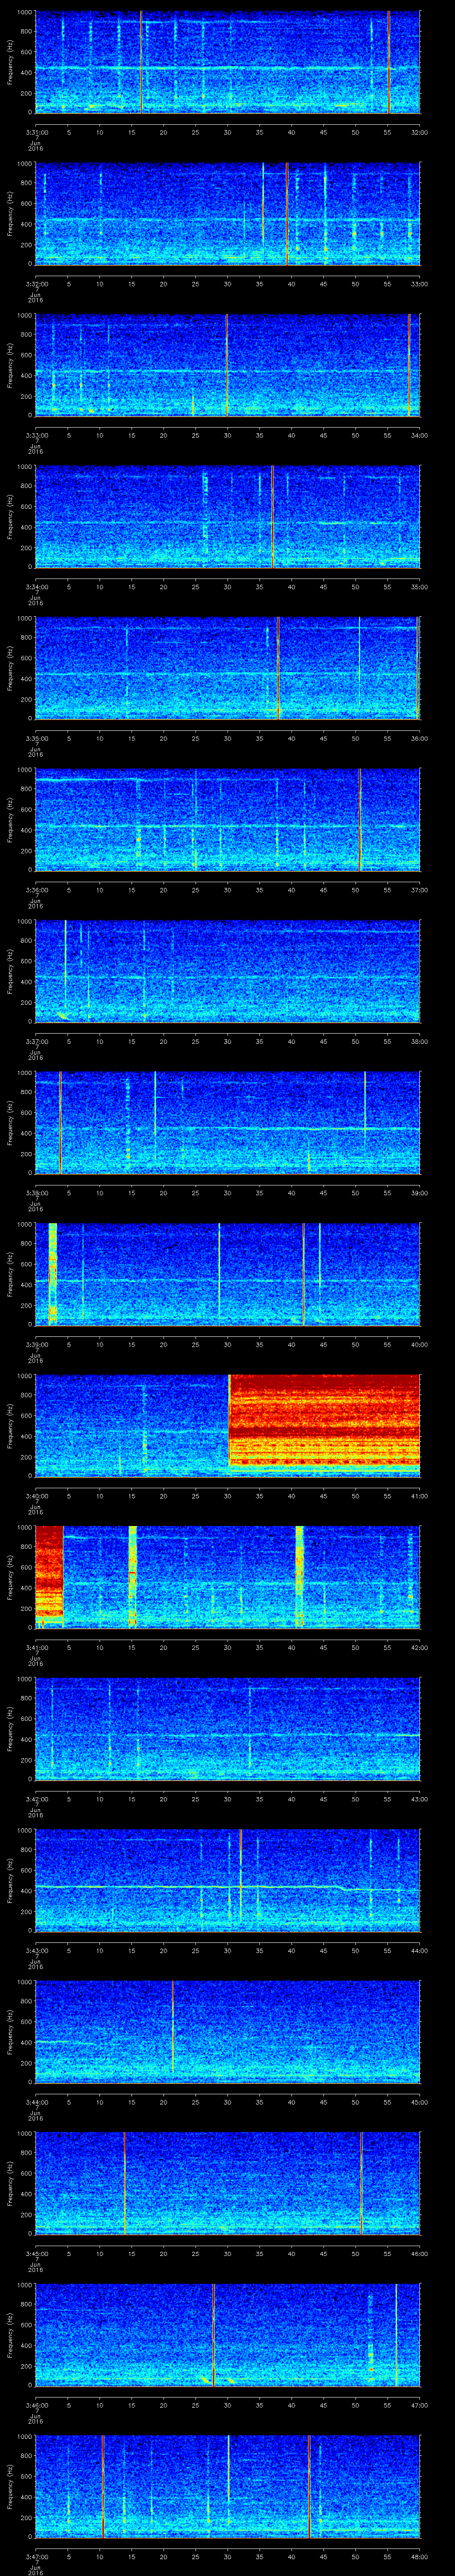Select the spectrogram panel starting at 3:38:00
The height and width of the screenshot is (2576, 455).
tap(228, 1123)
